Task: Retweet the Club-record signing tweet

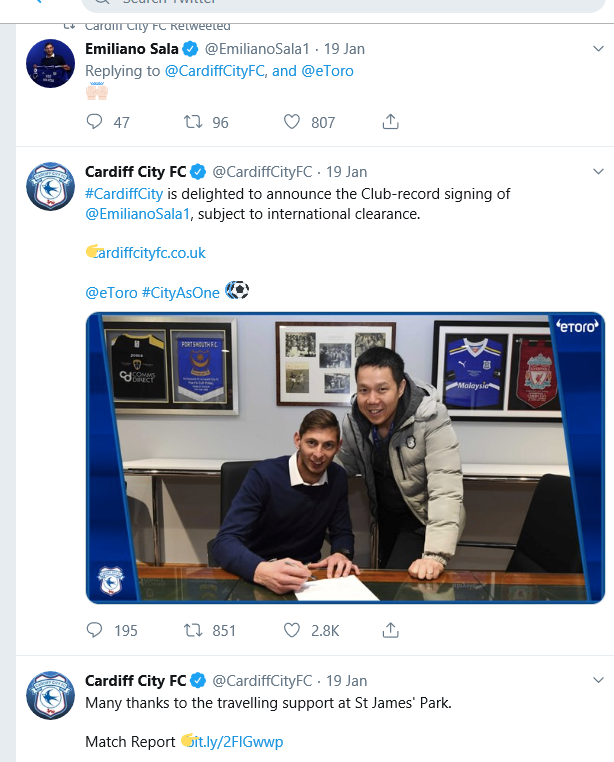Action: click(x=193, y=630)
